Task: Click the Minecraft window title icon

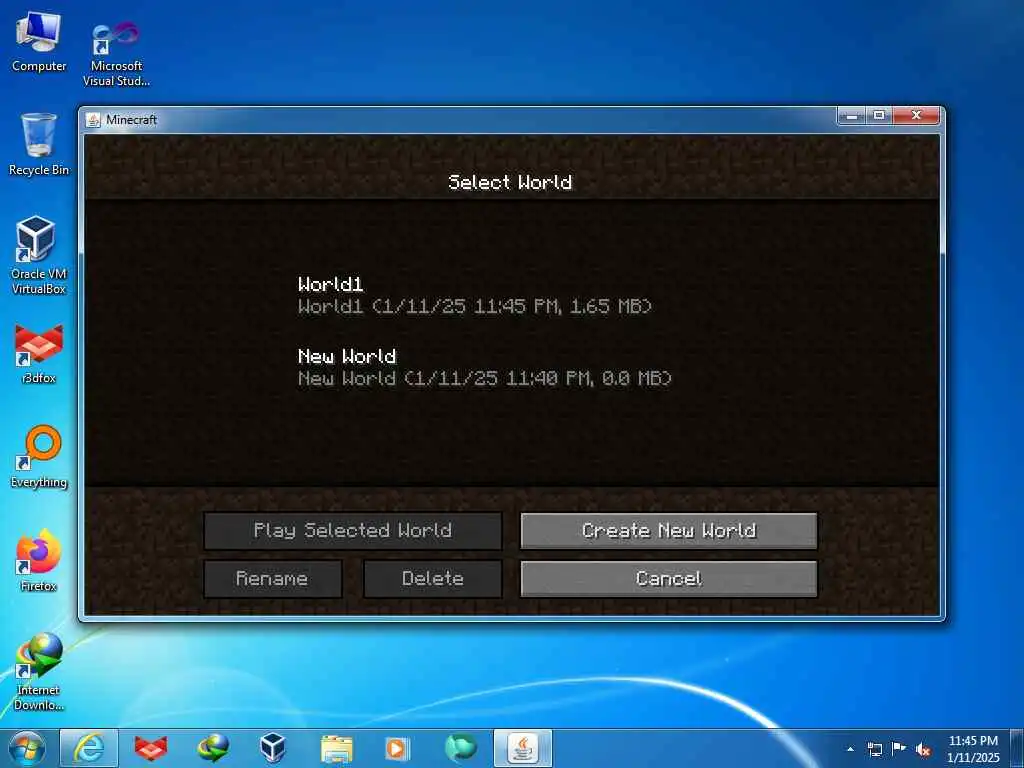Action: (x=93, y=120)
